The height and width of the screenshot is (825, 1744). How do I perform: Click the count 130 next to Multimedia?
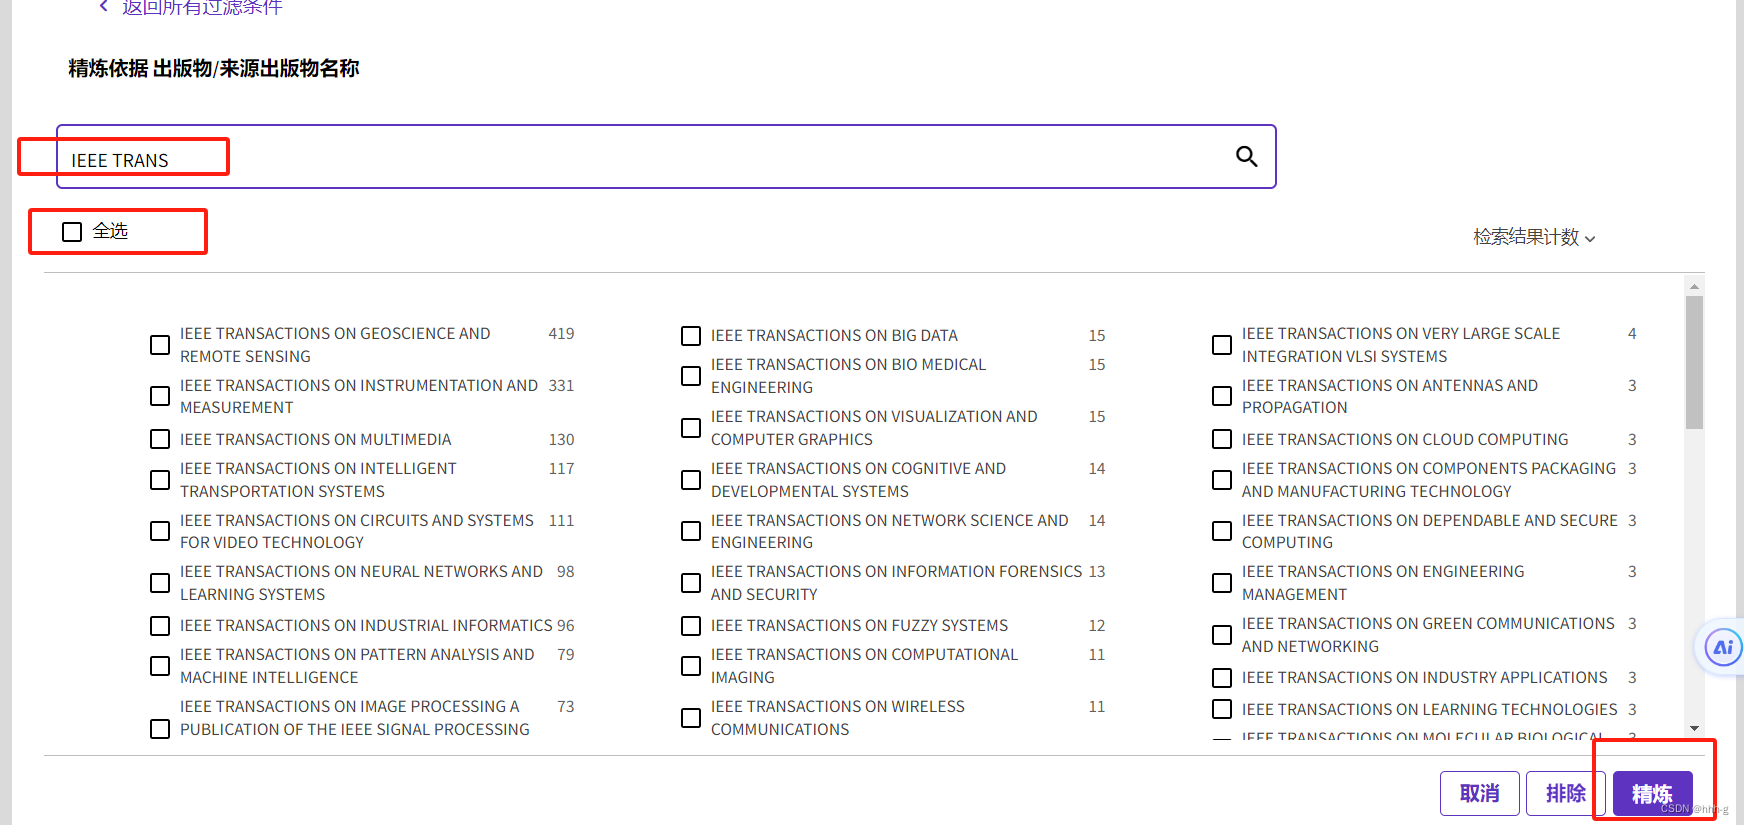561,440
